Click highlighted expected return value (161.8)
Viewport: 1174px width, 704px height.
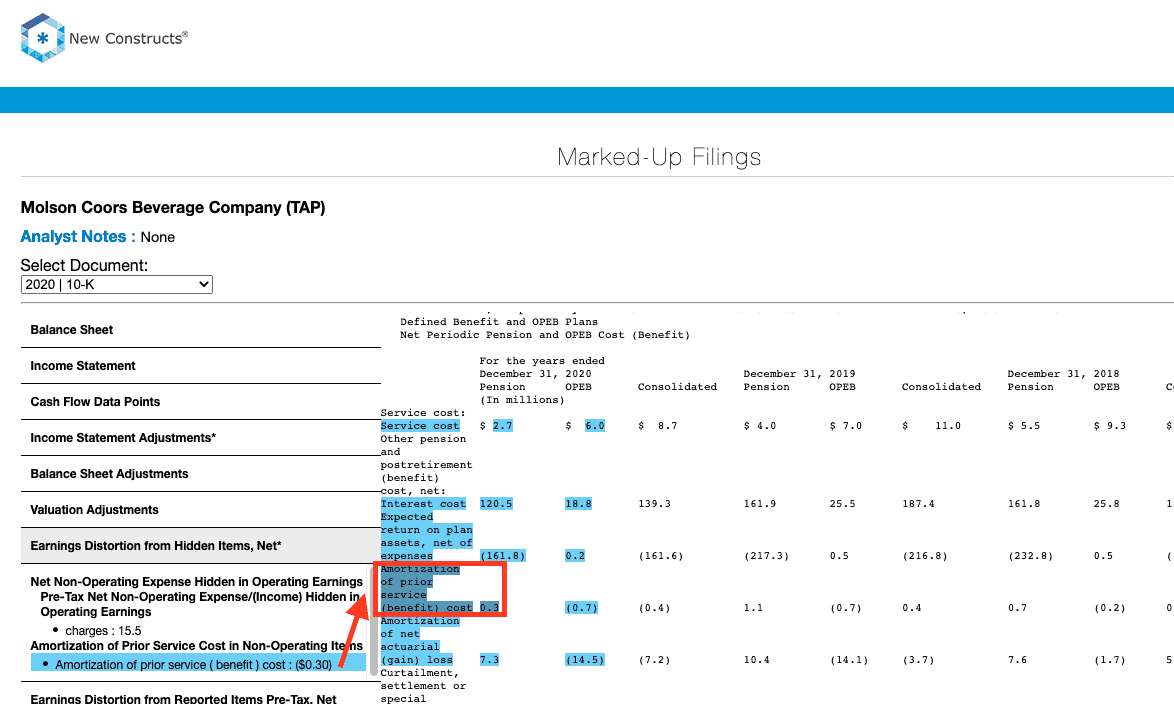502,556
